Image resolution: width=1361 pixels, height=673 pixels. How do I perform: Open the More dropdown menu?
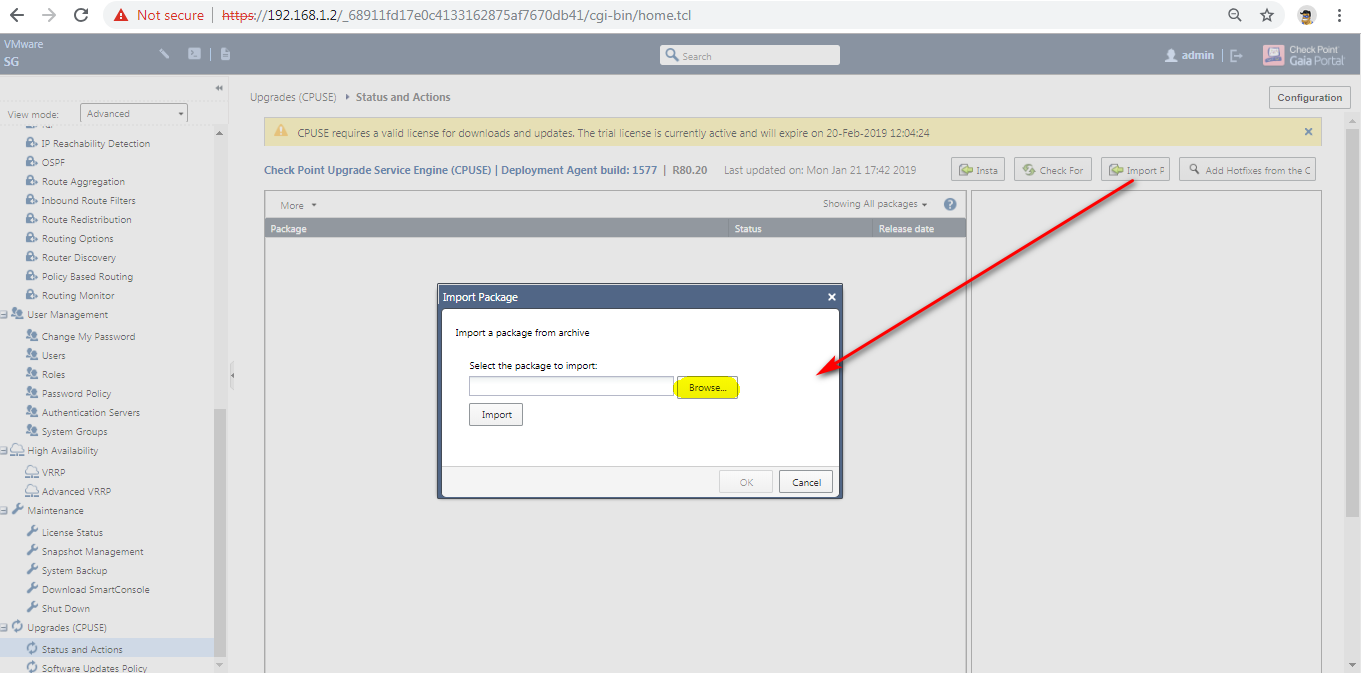click(298, 205)
